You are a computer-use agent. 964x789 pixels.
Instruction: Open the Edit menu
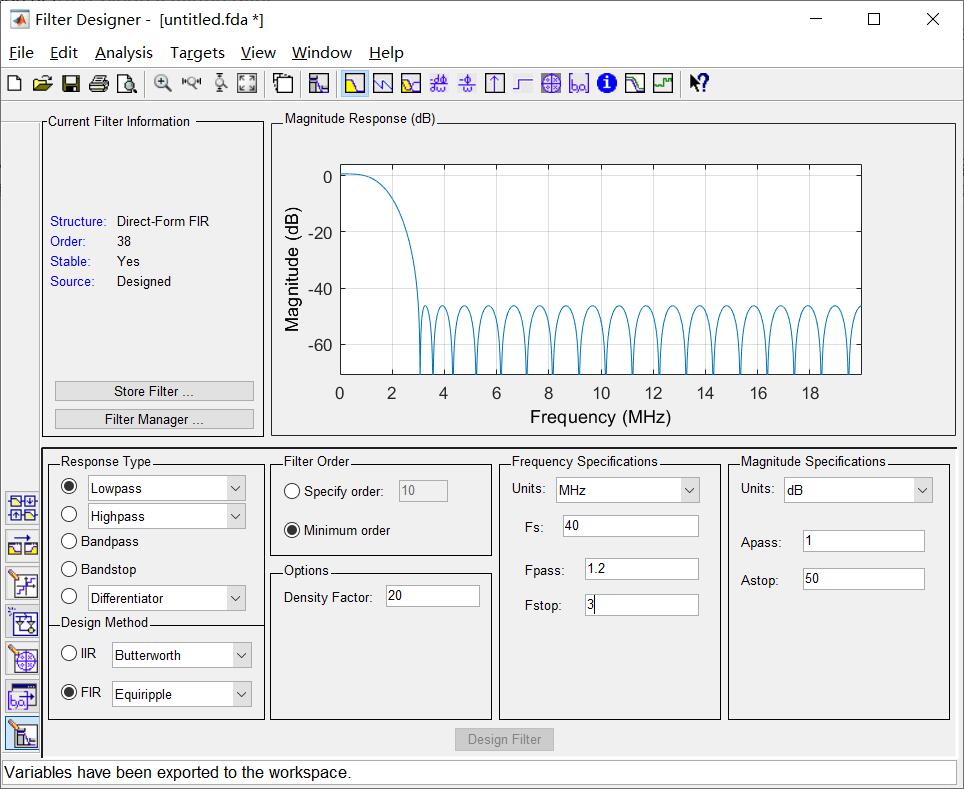click(64, 53)
